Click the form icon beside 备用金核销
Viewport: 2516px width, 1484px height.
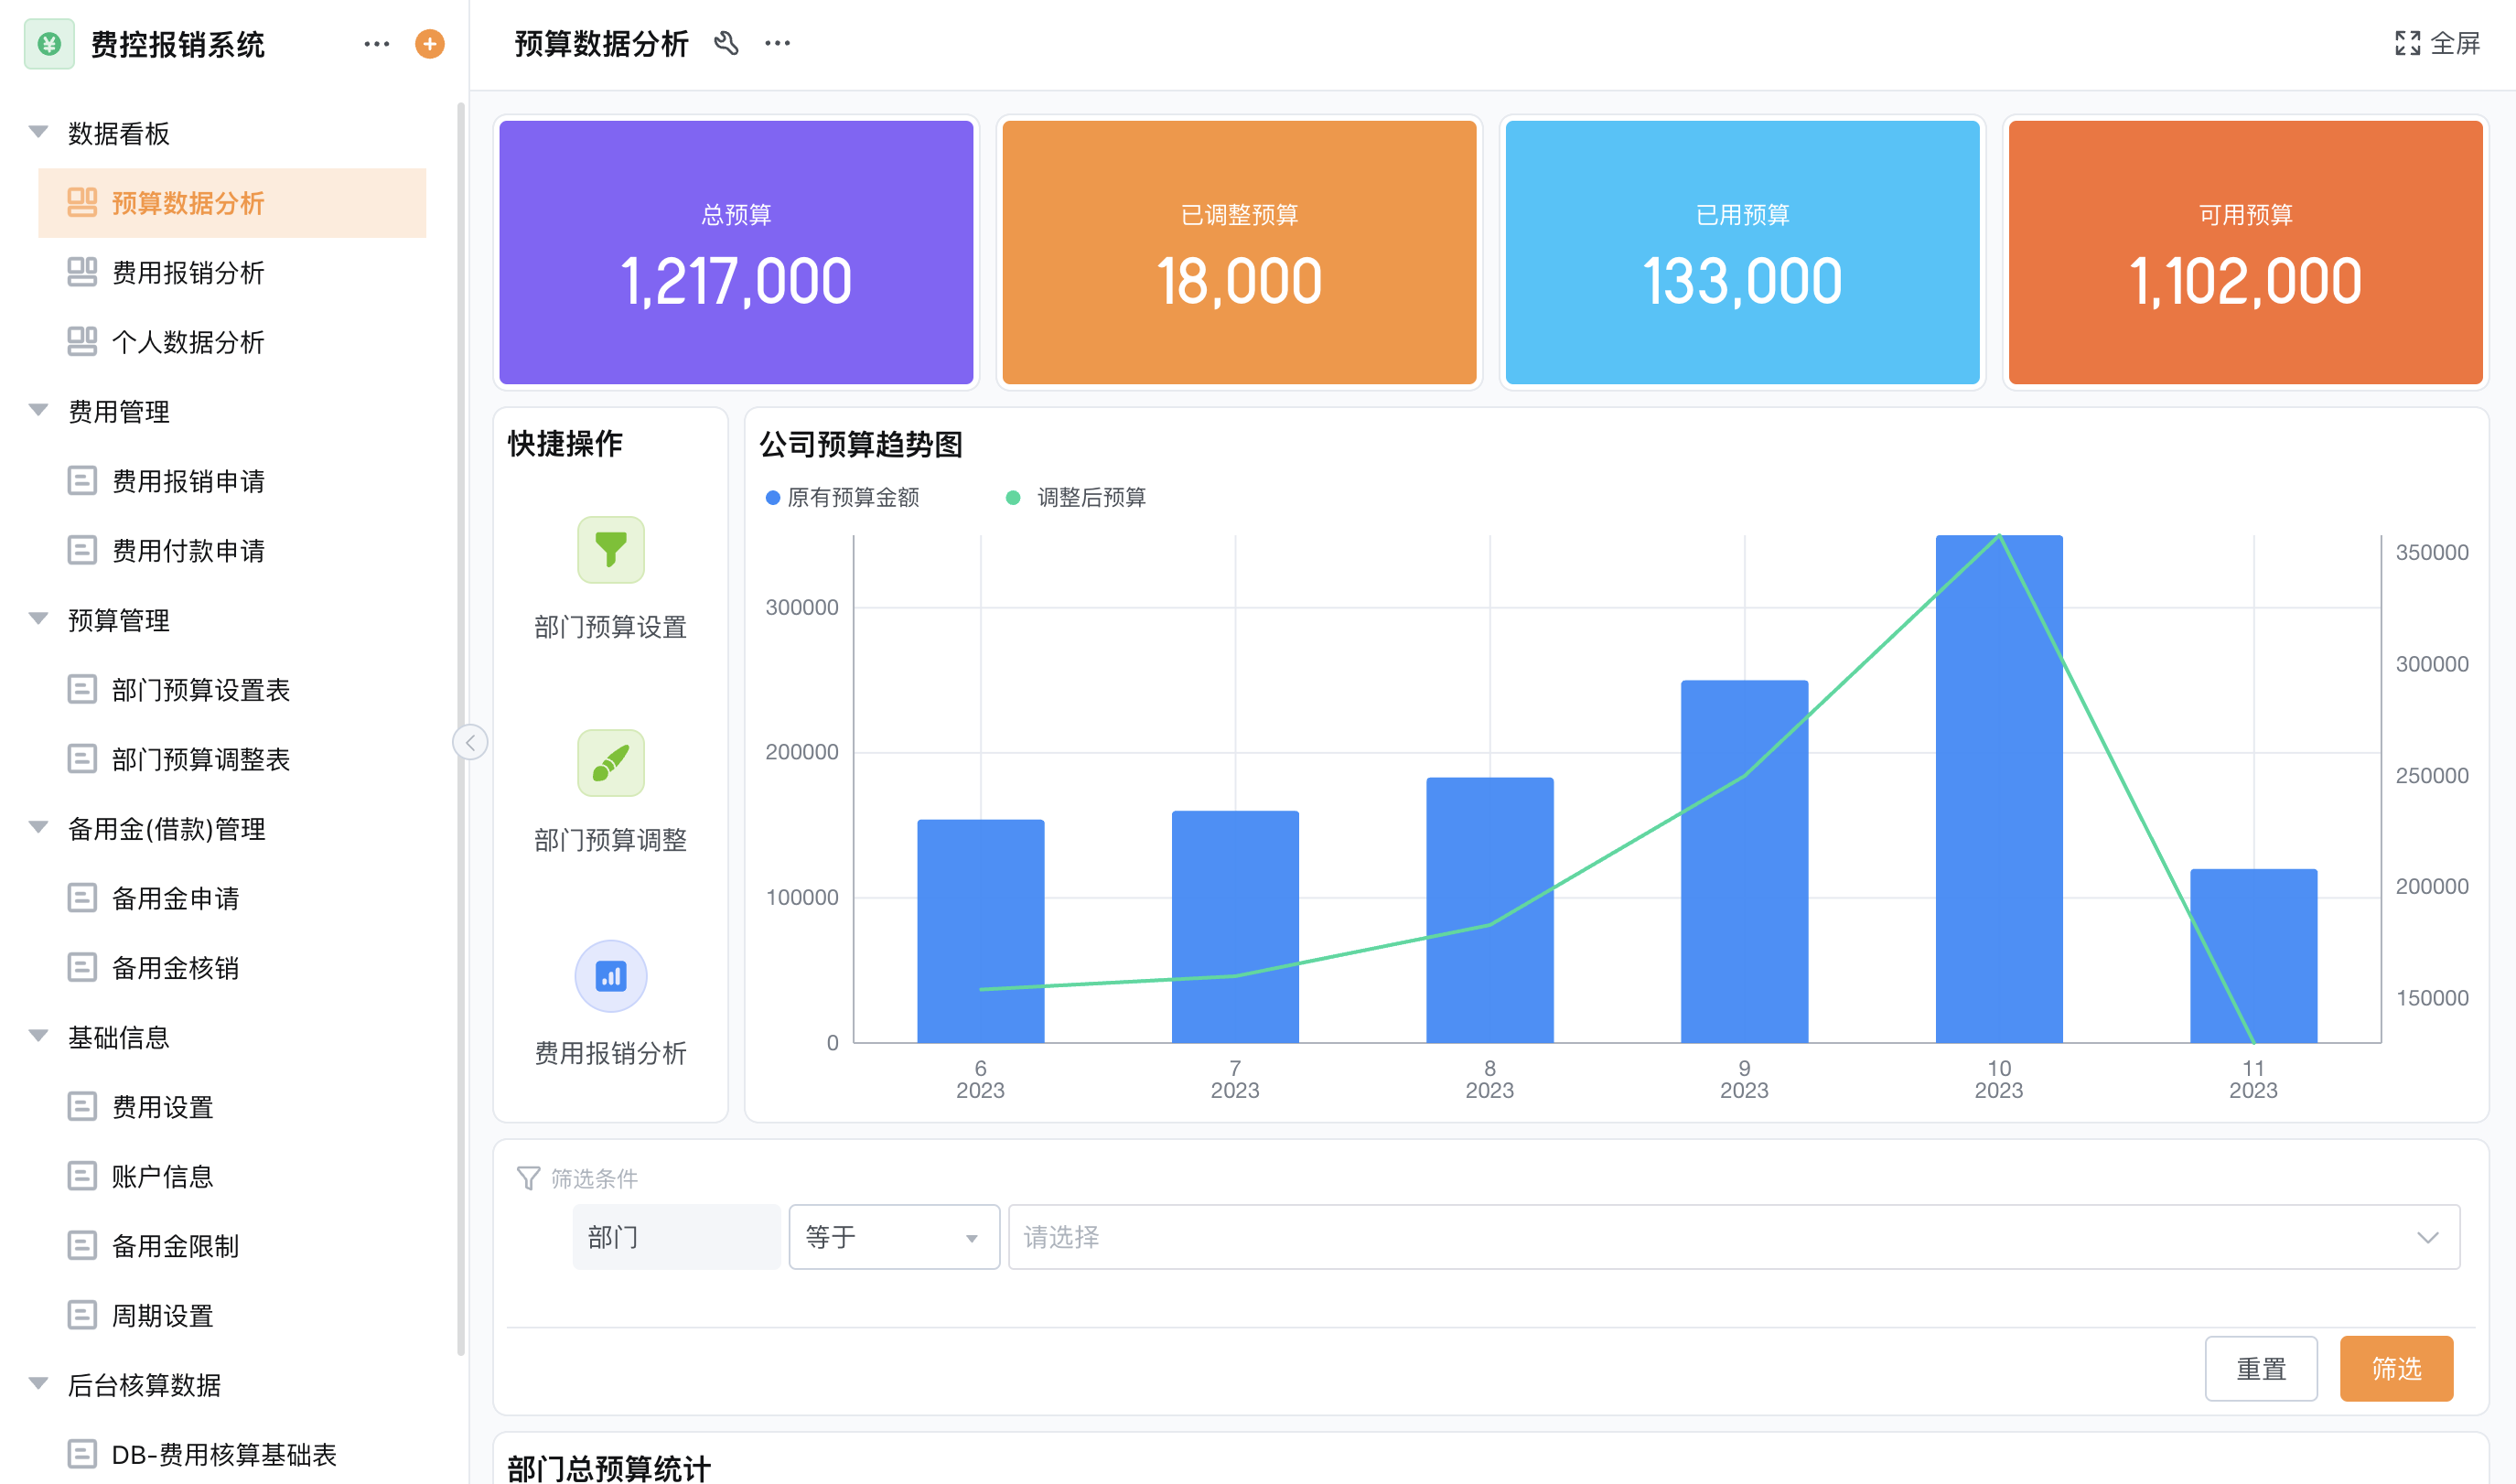tap(82, 967)
